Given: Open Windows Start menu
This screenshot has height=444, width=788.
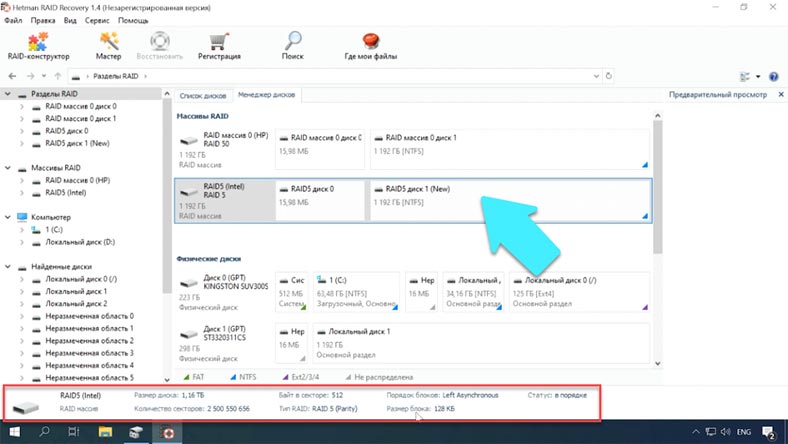Looking at the screenshot, I should (15, 431).
